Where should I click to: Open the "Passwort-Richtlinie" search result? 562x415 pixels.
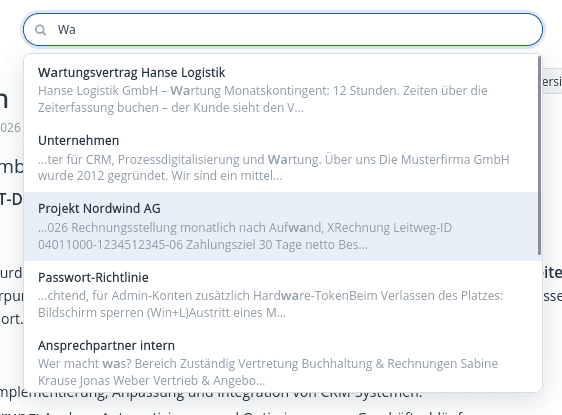281,295
